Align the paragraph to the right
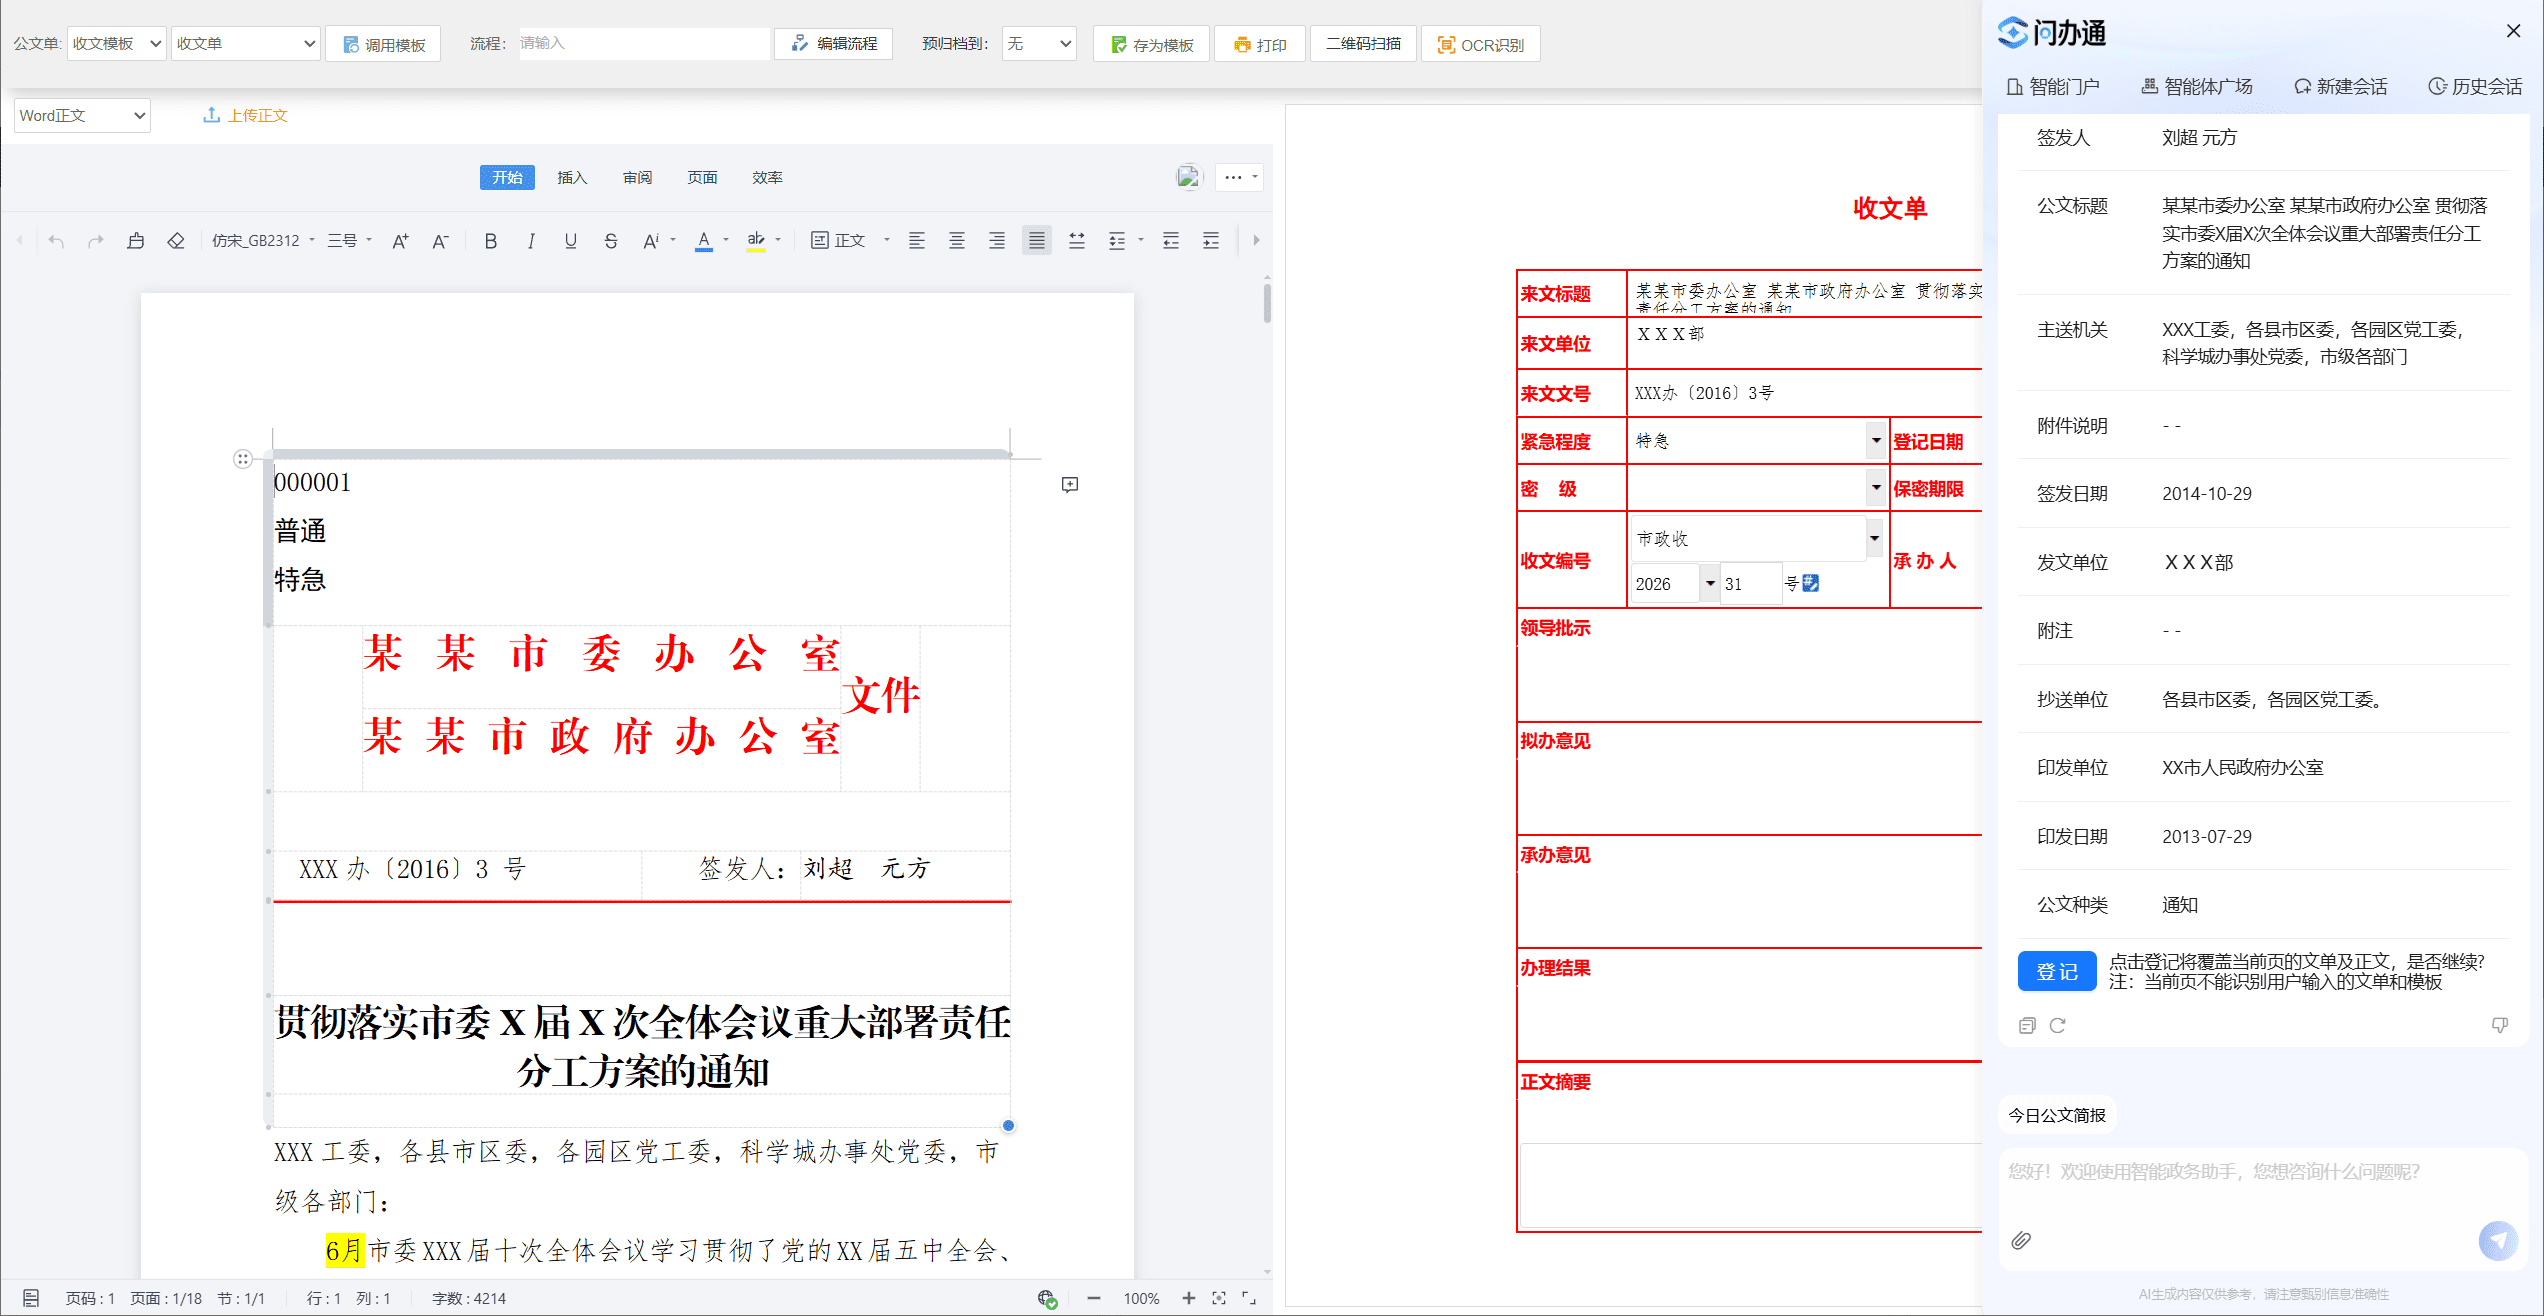 997,241
